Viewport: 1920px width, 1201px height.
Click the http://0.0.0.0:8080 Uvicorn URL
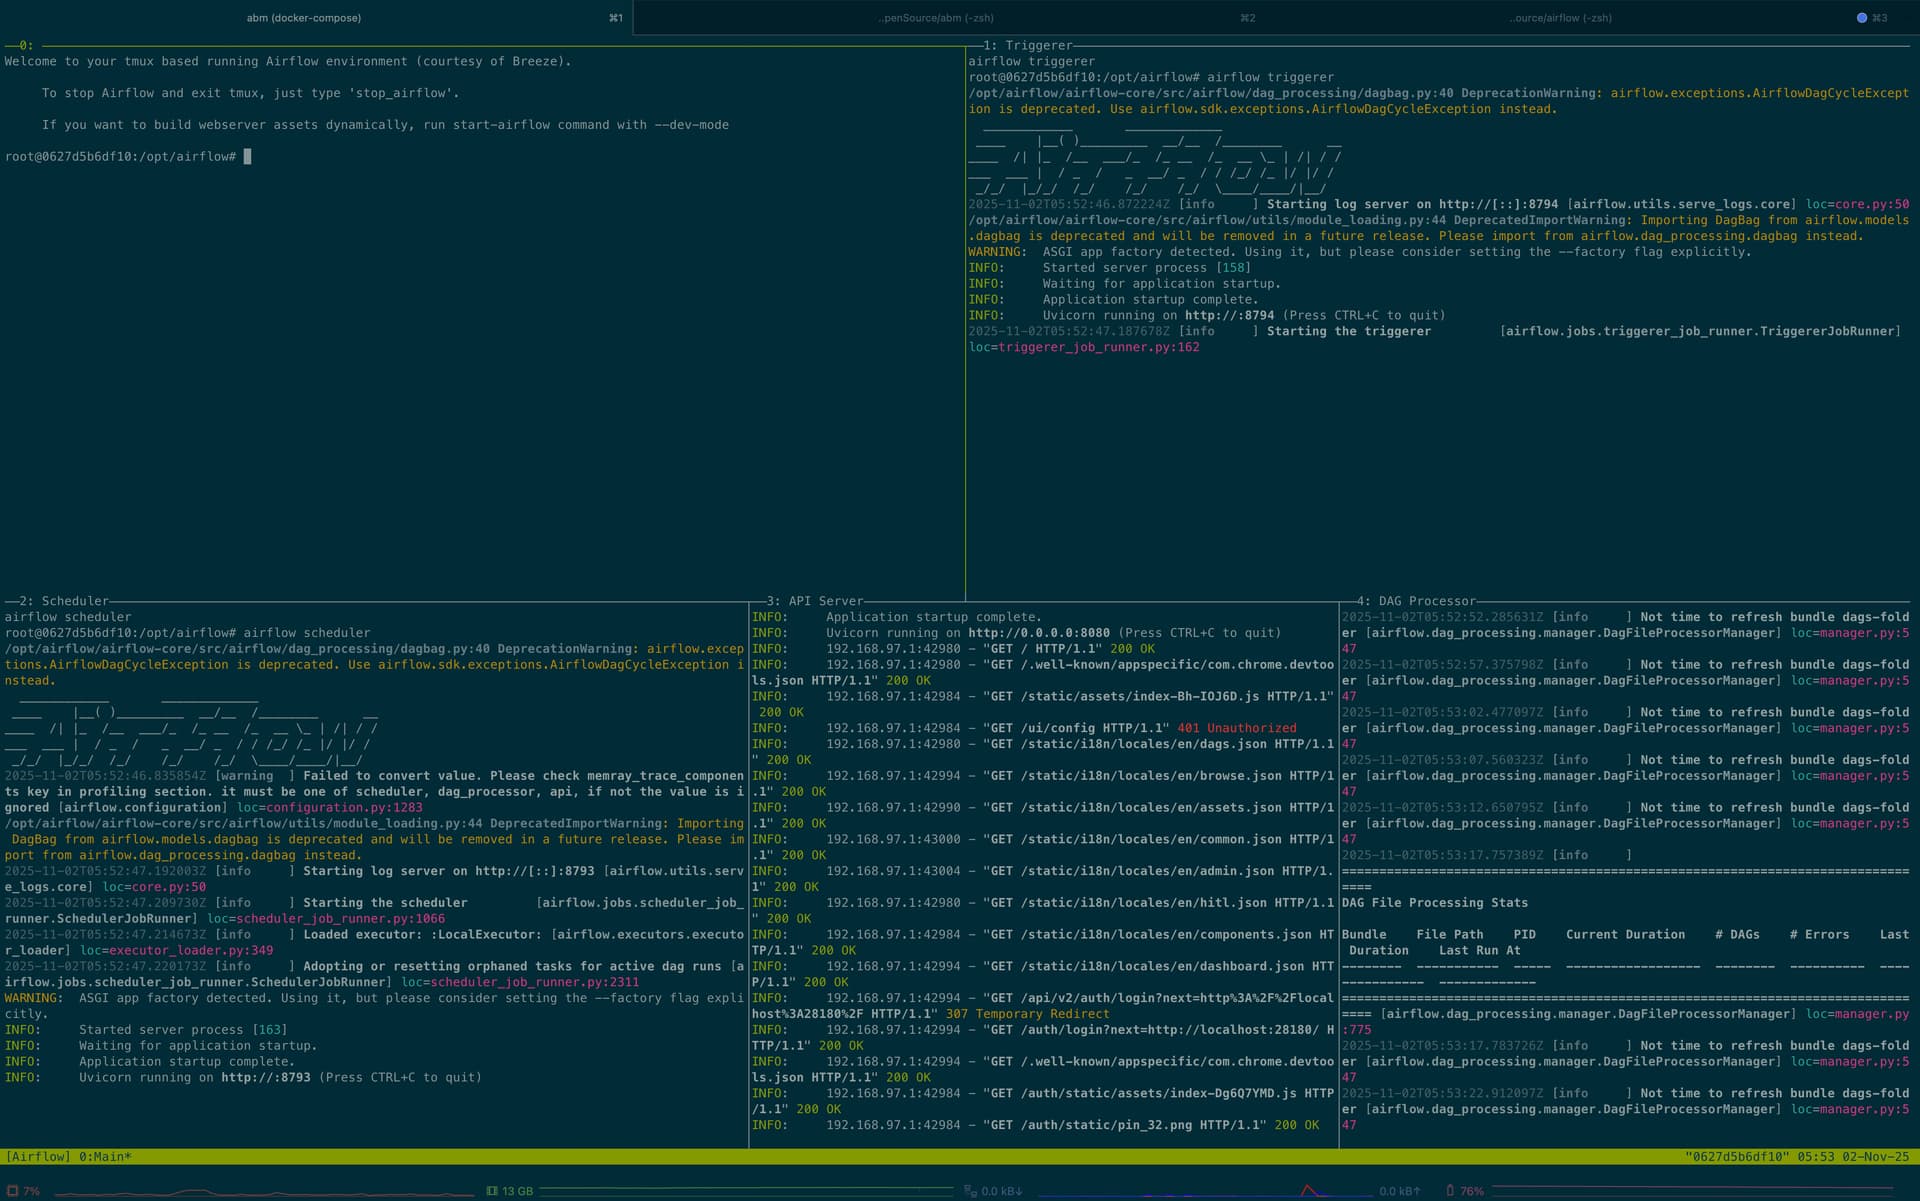coord(1038,633)
